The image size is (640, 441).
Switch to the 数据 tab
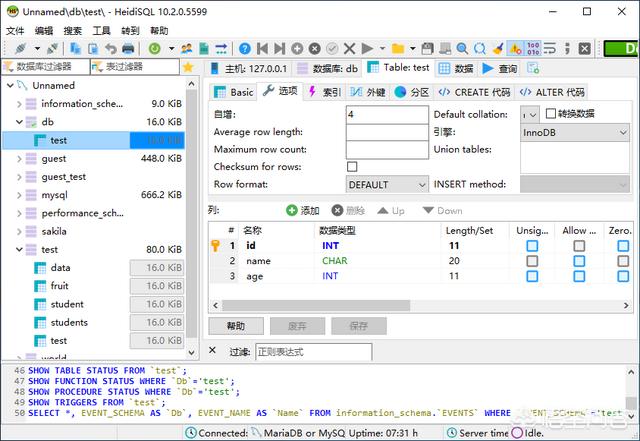tap(456, 69)
